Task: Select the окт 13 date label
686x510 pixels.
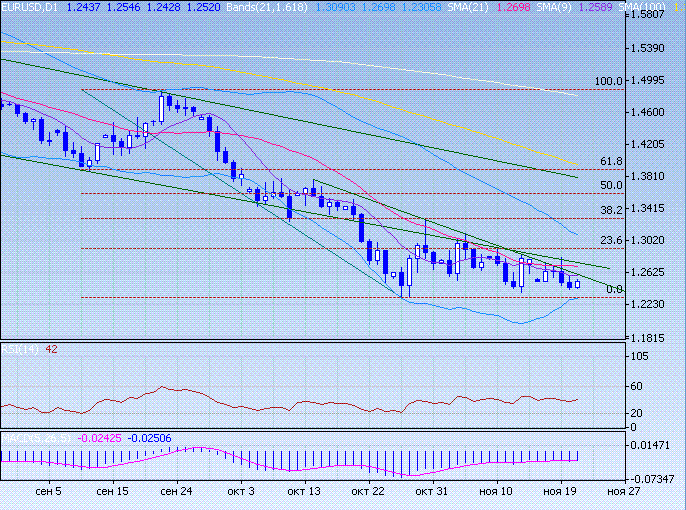Action: pos(303,492)
